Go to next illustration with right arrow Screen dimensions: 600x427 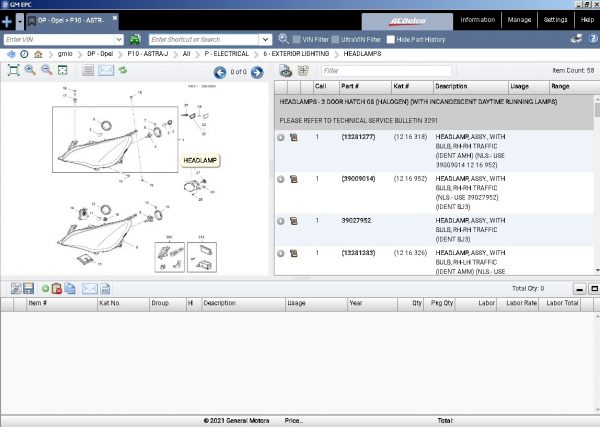257,72
